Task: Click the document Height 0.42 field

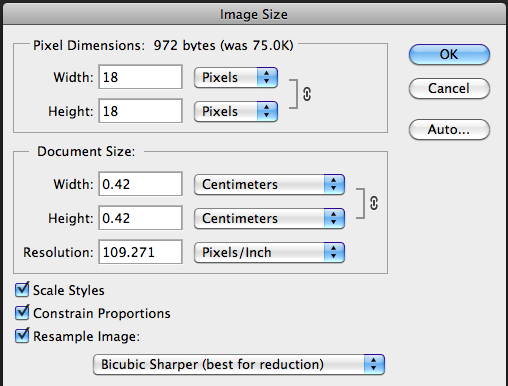Action: click(140, 218)
